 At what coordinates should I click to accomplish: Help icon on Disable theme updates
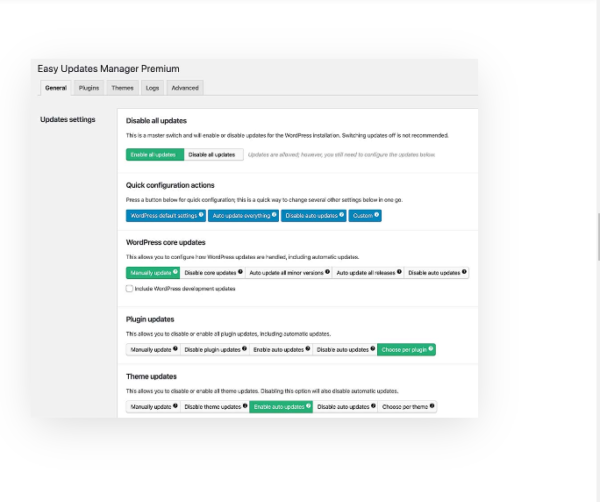pos(245,406)
